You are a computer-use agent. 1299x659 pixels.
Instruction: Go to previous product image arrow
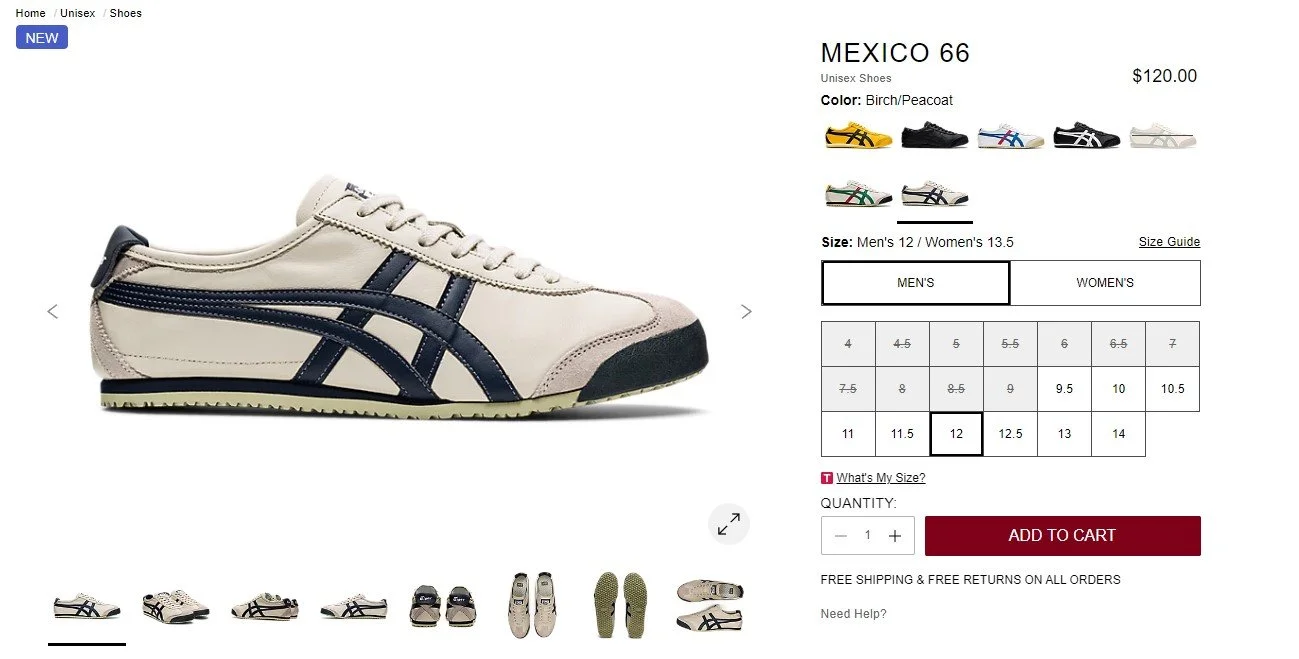click(53, 311)
